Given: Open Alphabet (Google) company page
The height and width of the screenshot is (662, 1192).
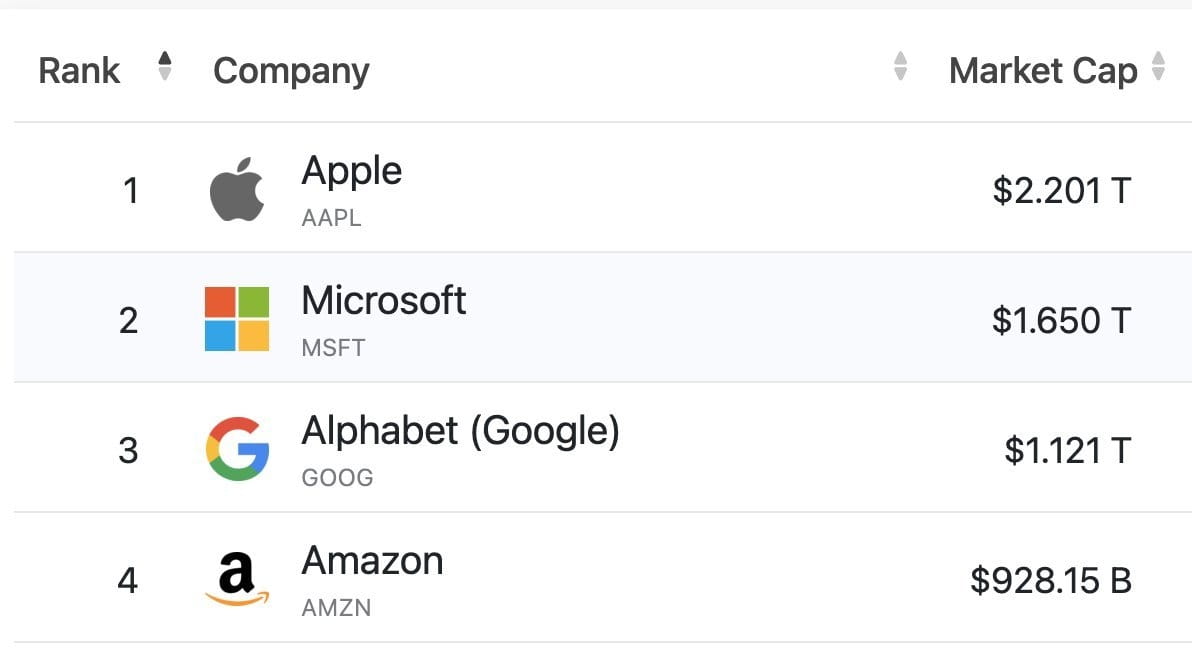Looking at the screenshot, I should (460, 431).
